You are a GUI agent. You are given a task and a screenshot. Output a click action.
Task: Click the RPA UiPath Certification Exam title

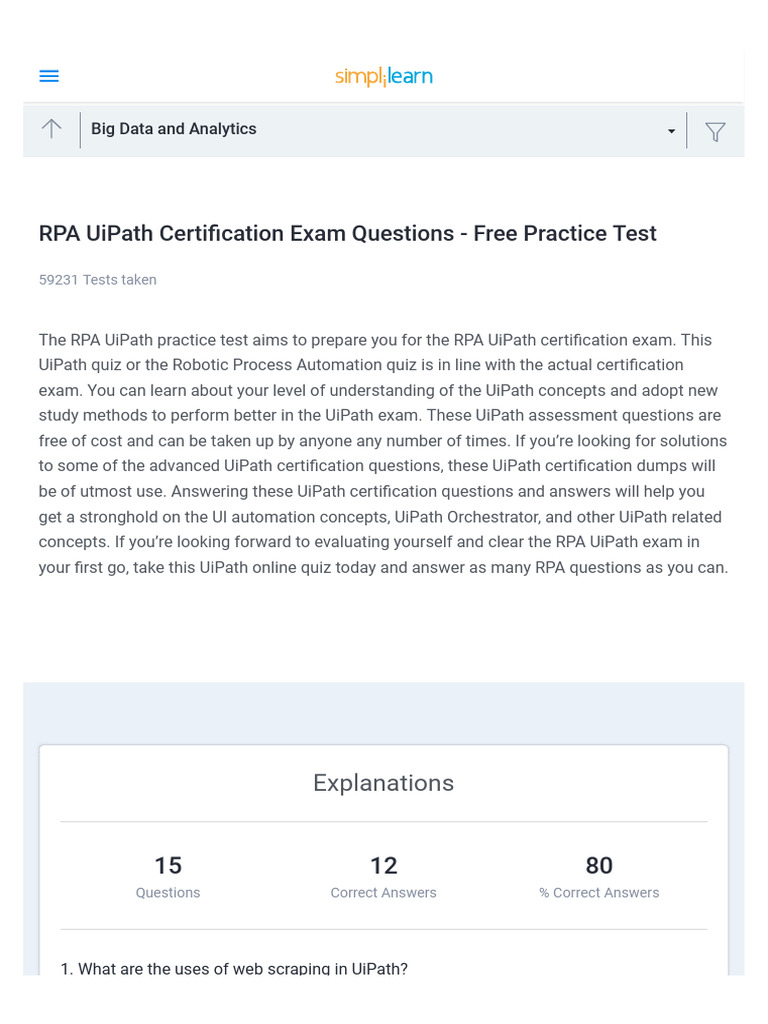click(x=347, y=233)
